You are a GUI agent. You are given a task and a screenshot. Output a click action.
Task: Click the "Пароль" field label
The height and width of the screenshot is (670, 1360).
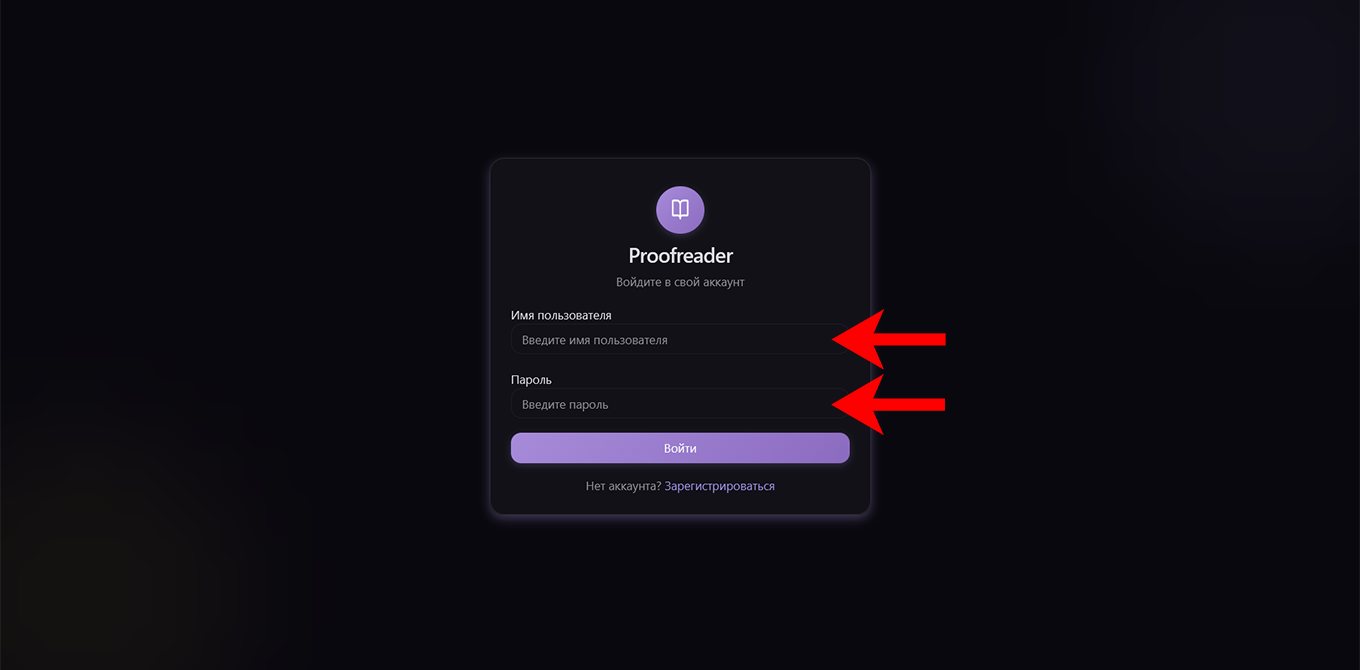(531, 380)
